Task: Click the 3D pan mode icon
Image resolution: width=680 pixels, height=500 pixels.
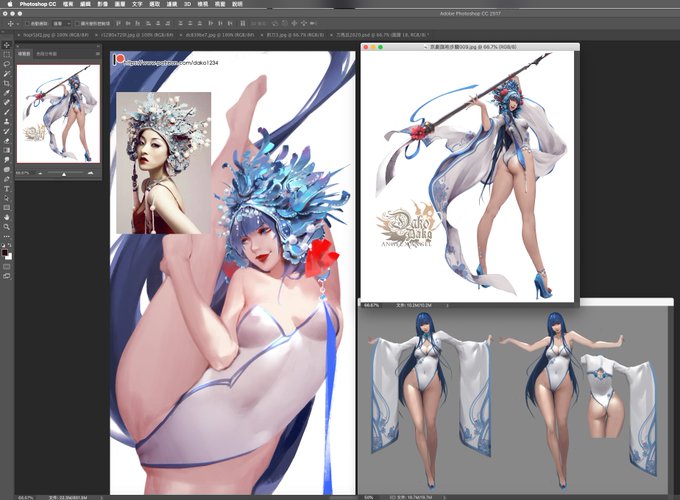Action: pos(294,23)
